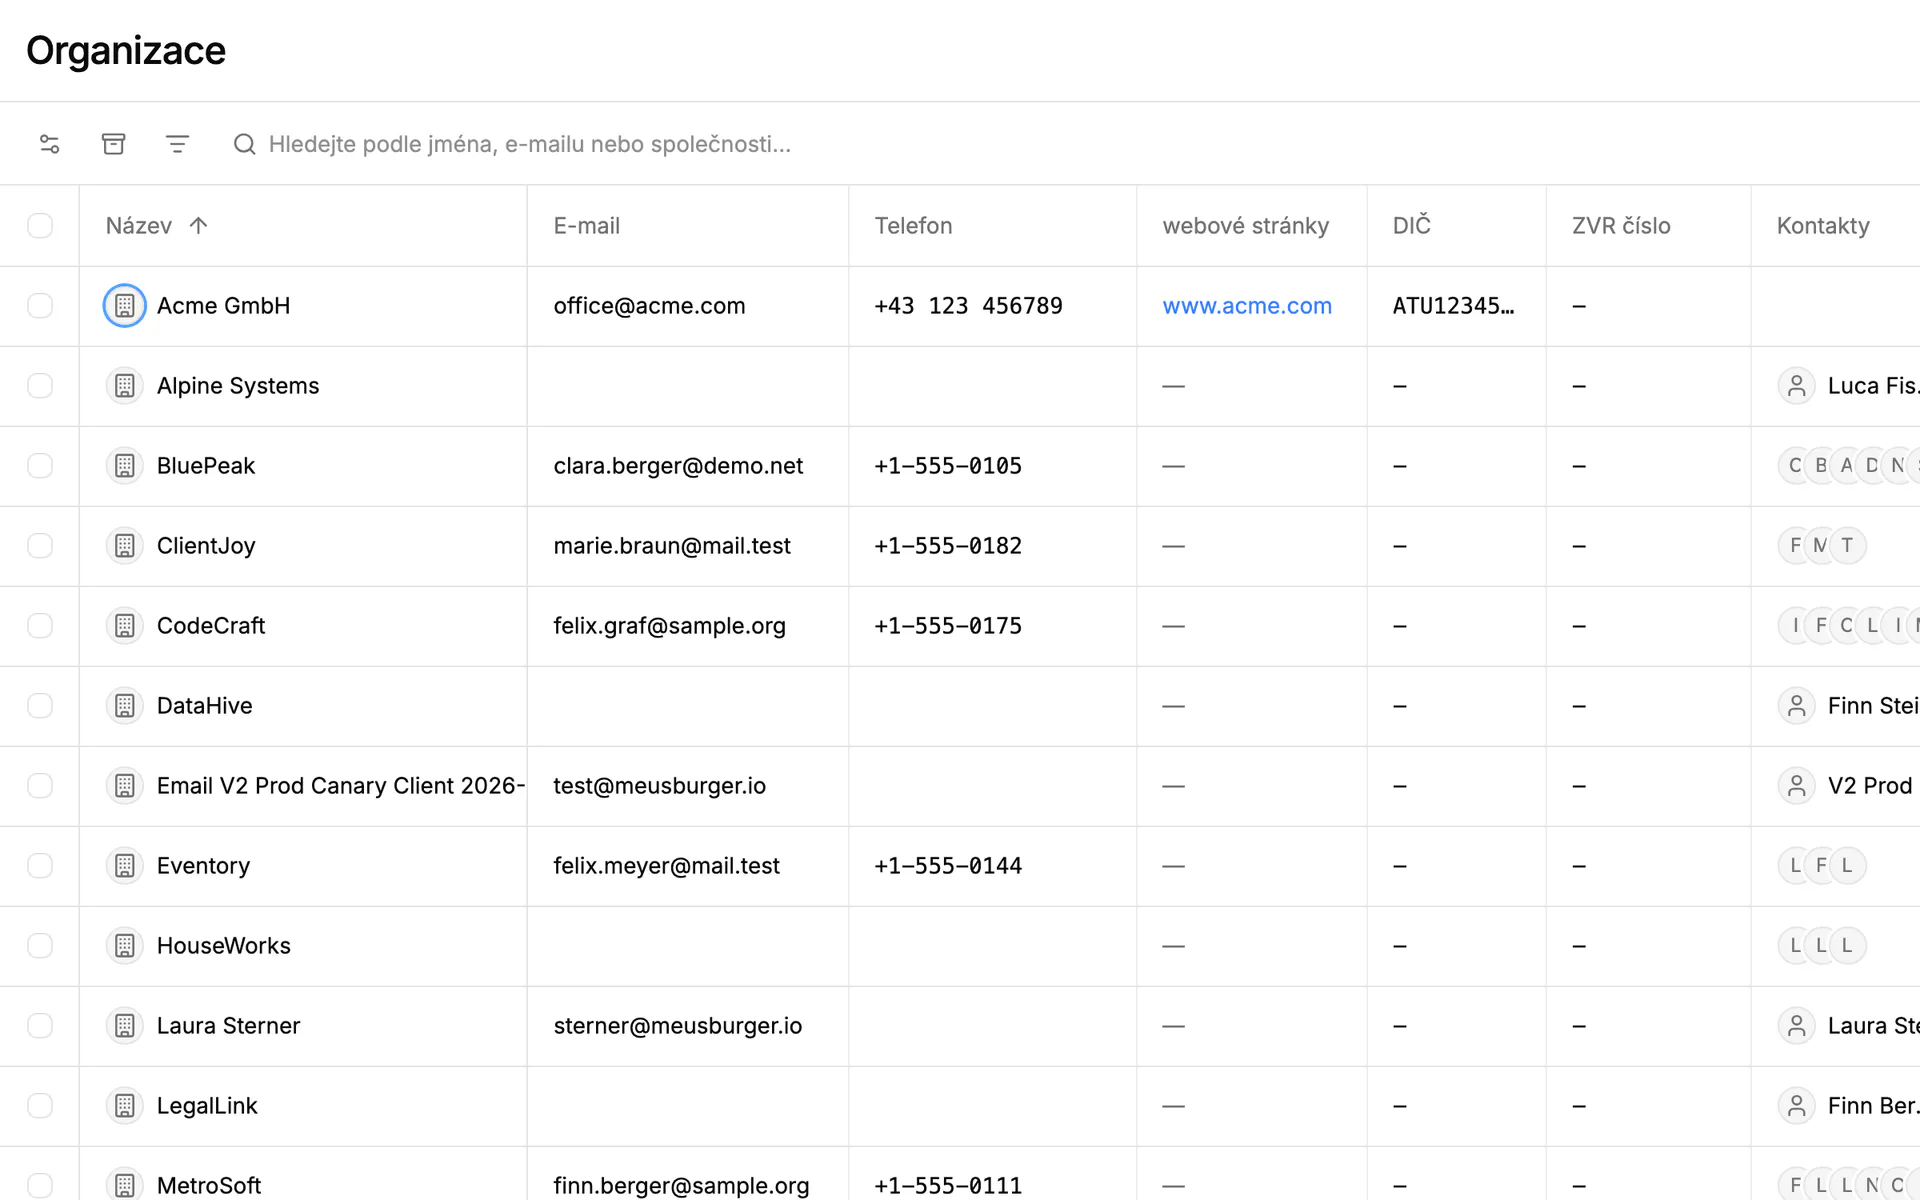Screen dimensions: 1920x1200
Task: Select the Acme GmbH row checkbox
Action: [40, 306]
